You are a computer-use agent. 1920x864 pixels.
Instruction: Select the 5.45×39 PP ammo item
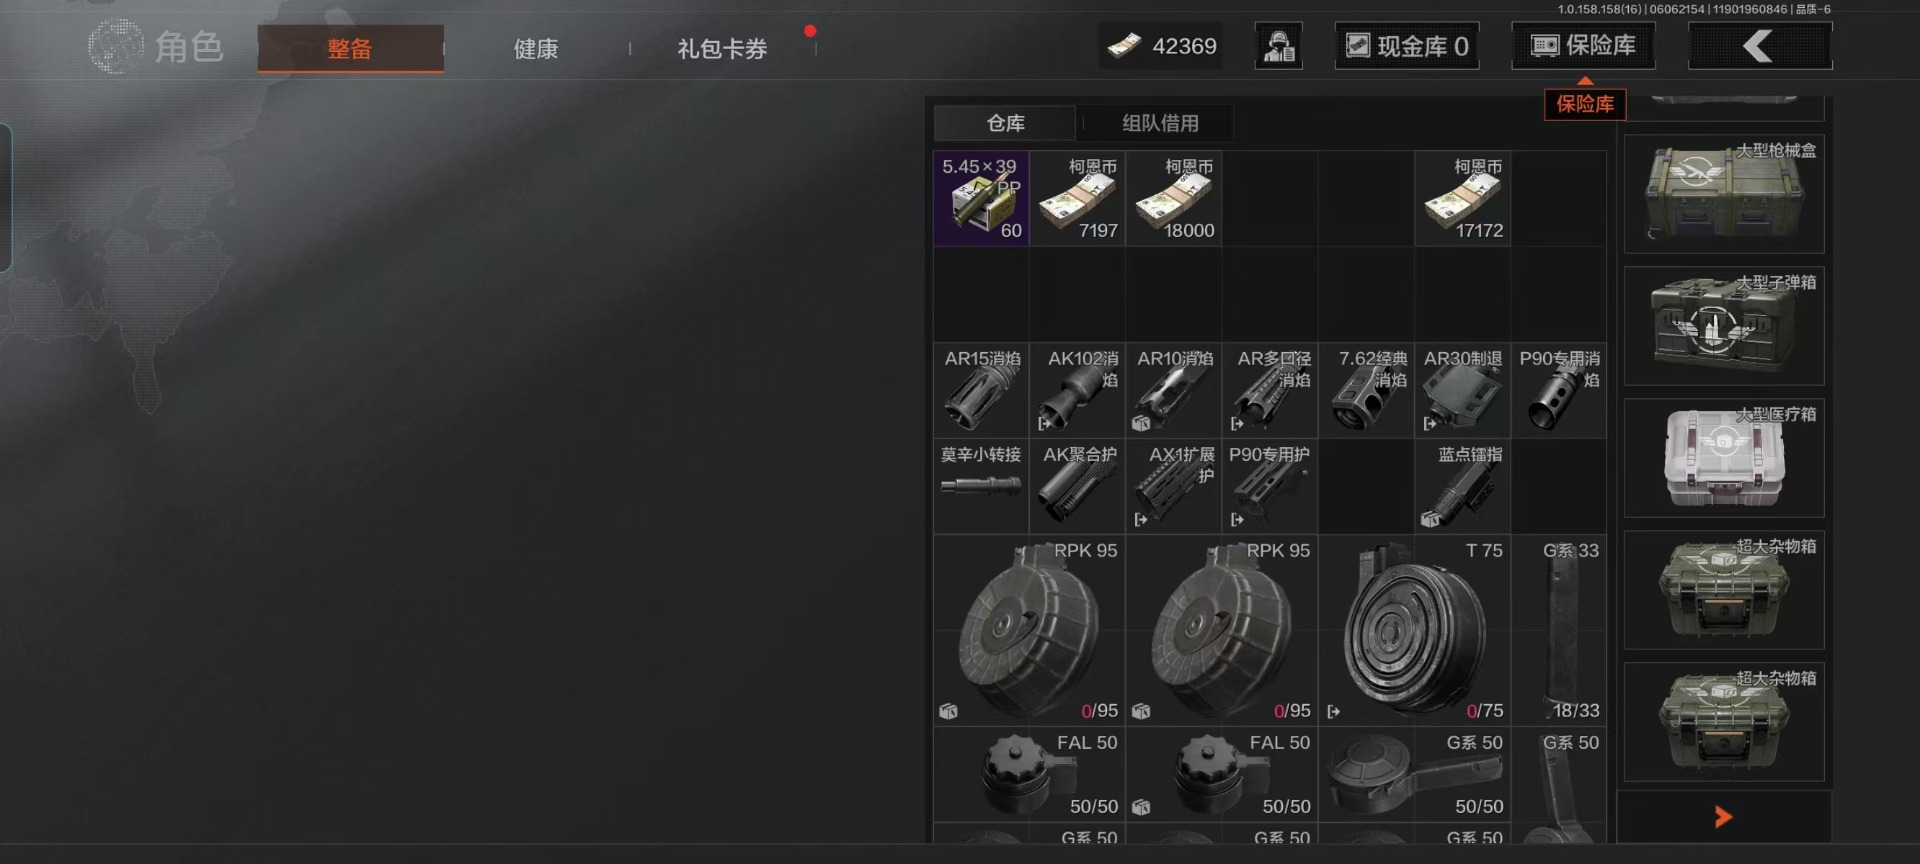(981, 198)
